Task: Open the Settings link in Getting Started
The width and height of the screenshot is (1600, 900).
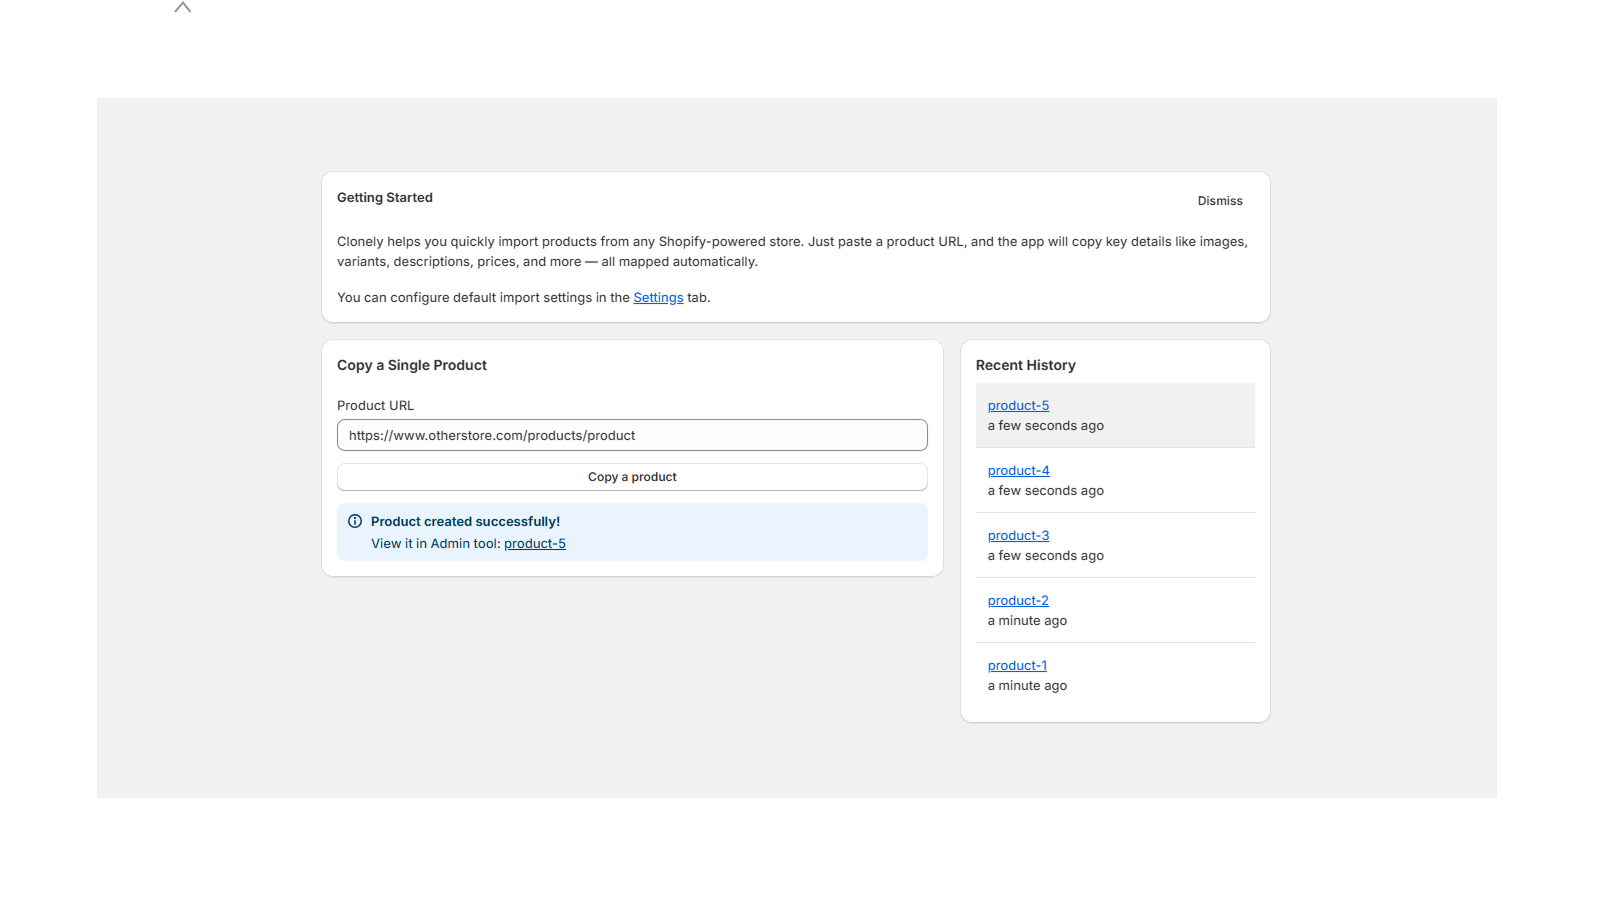Action: [x=658, y=298]
